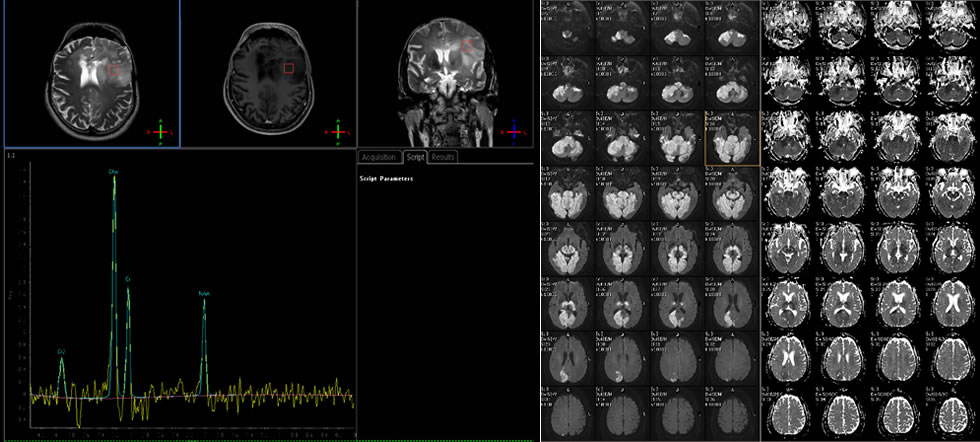
Task: Open top-left diffusion image thumbnail
Action: [x=566, y=25]
